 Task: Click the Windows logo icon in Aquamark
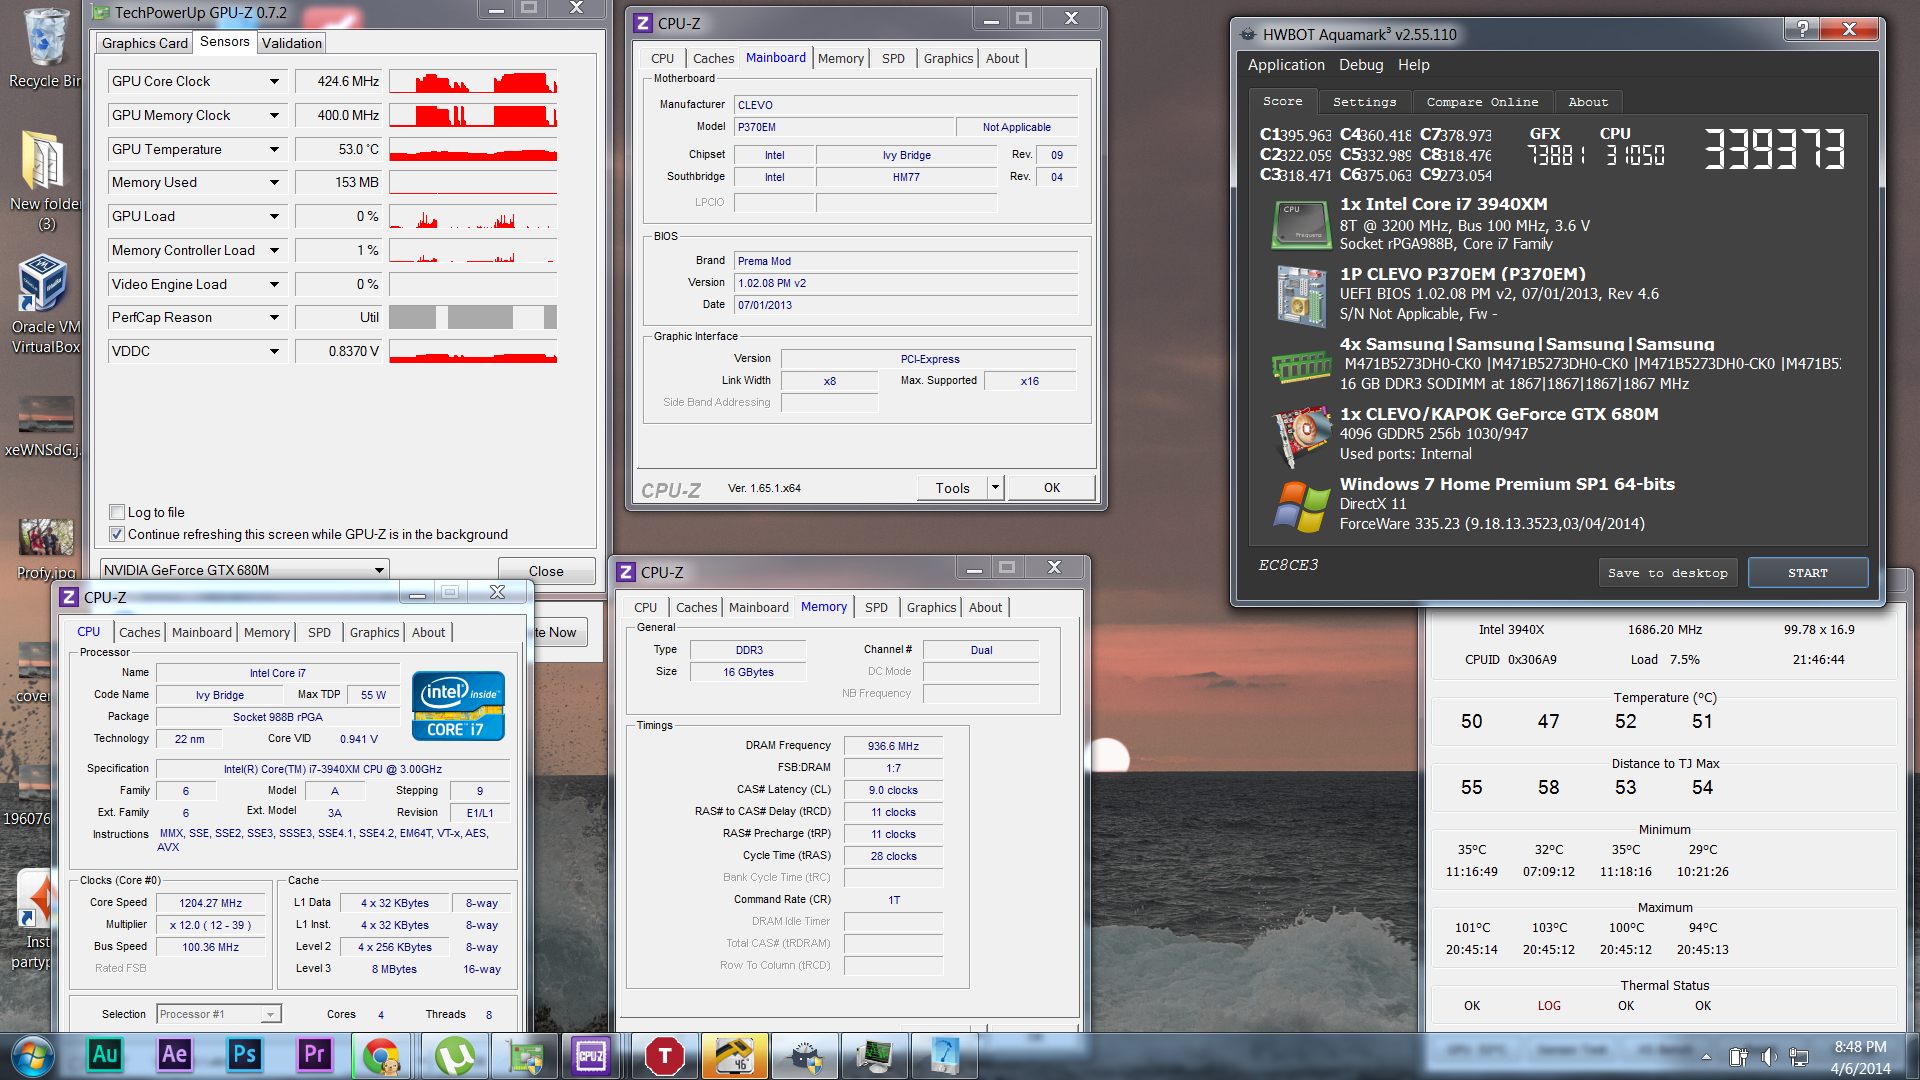pyautogui.click(x=1300, y=506)
